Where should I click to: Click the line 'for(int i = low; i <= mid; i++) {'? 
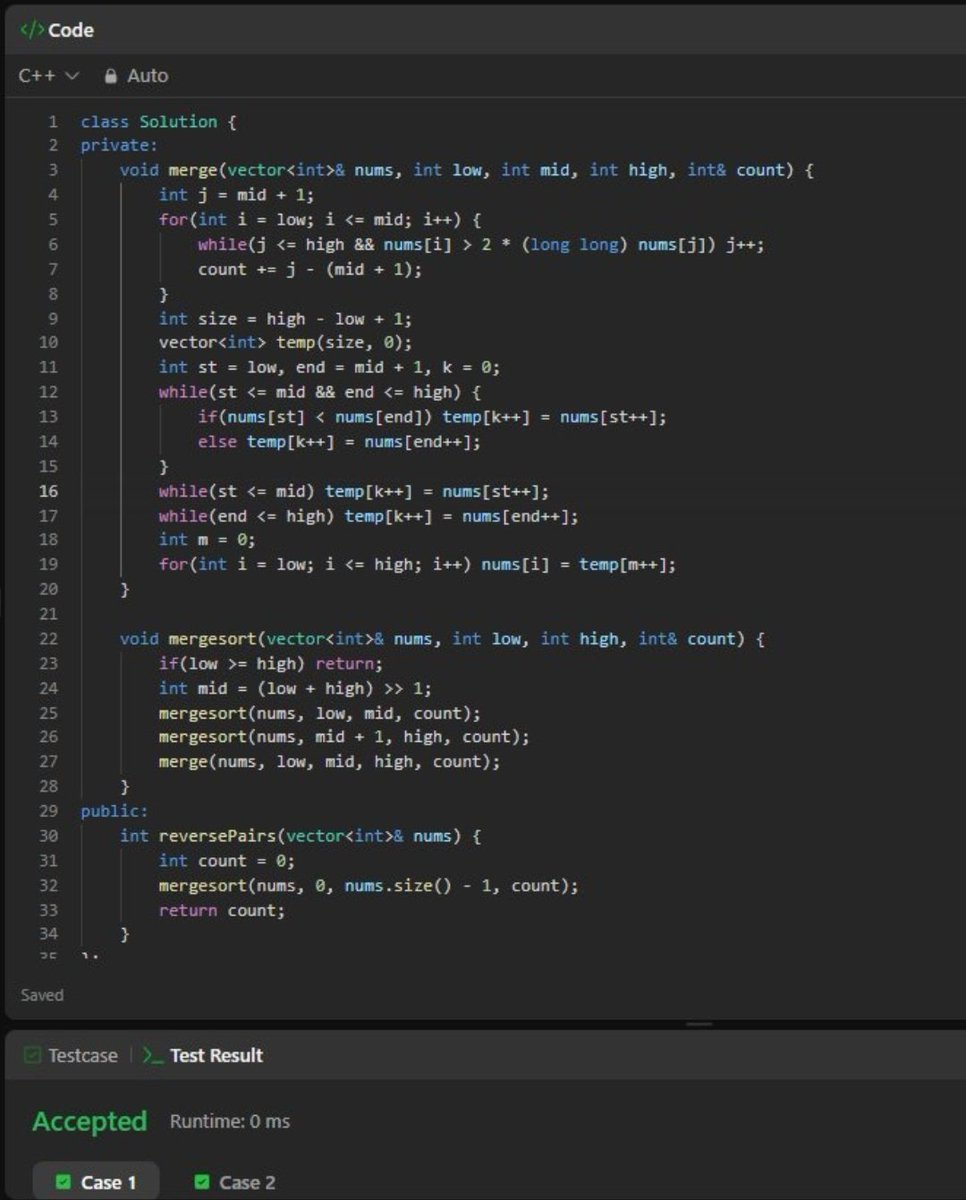click(320, 220)
